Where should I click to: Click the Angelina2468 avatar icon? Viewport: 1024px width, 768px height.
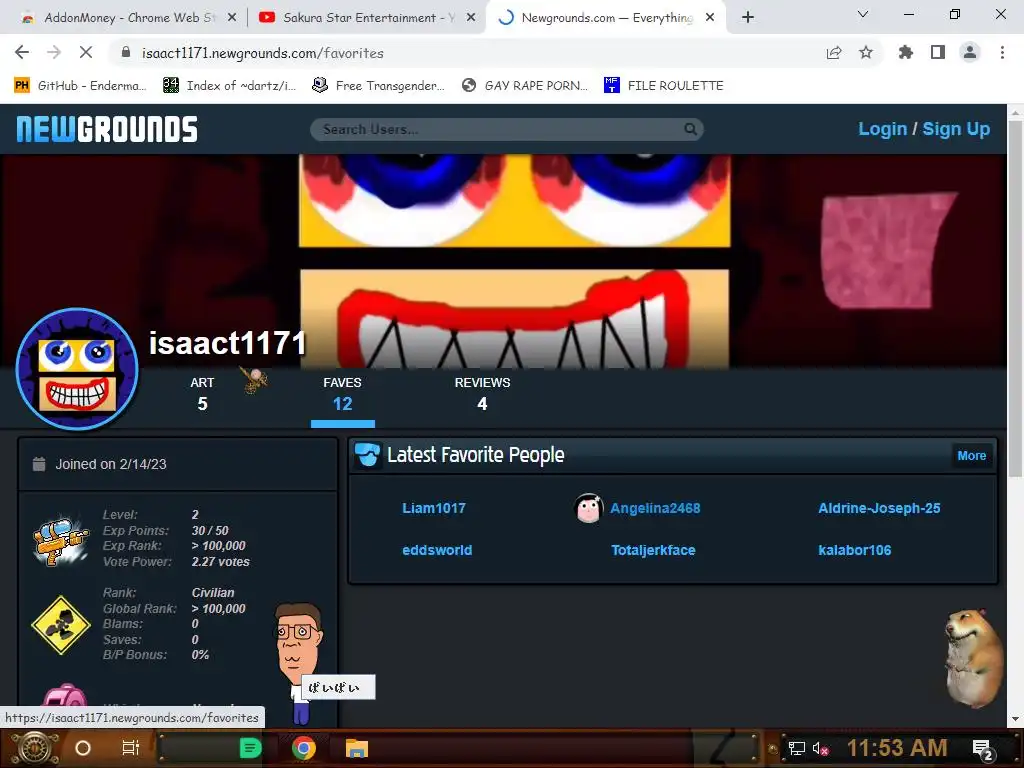(x=588, y=508)
